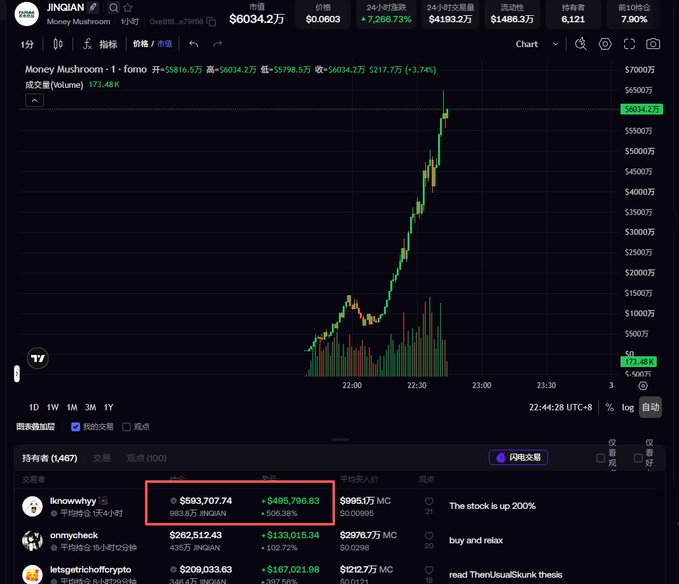Open Iknowwhyy trader profile avatar

tap(32, 507)
